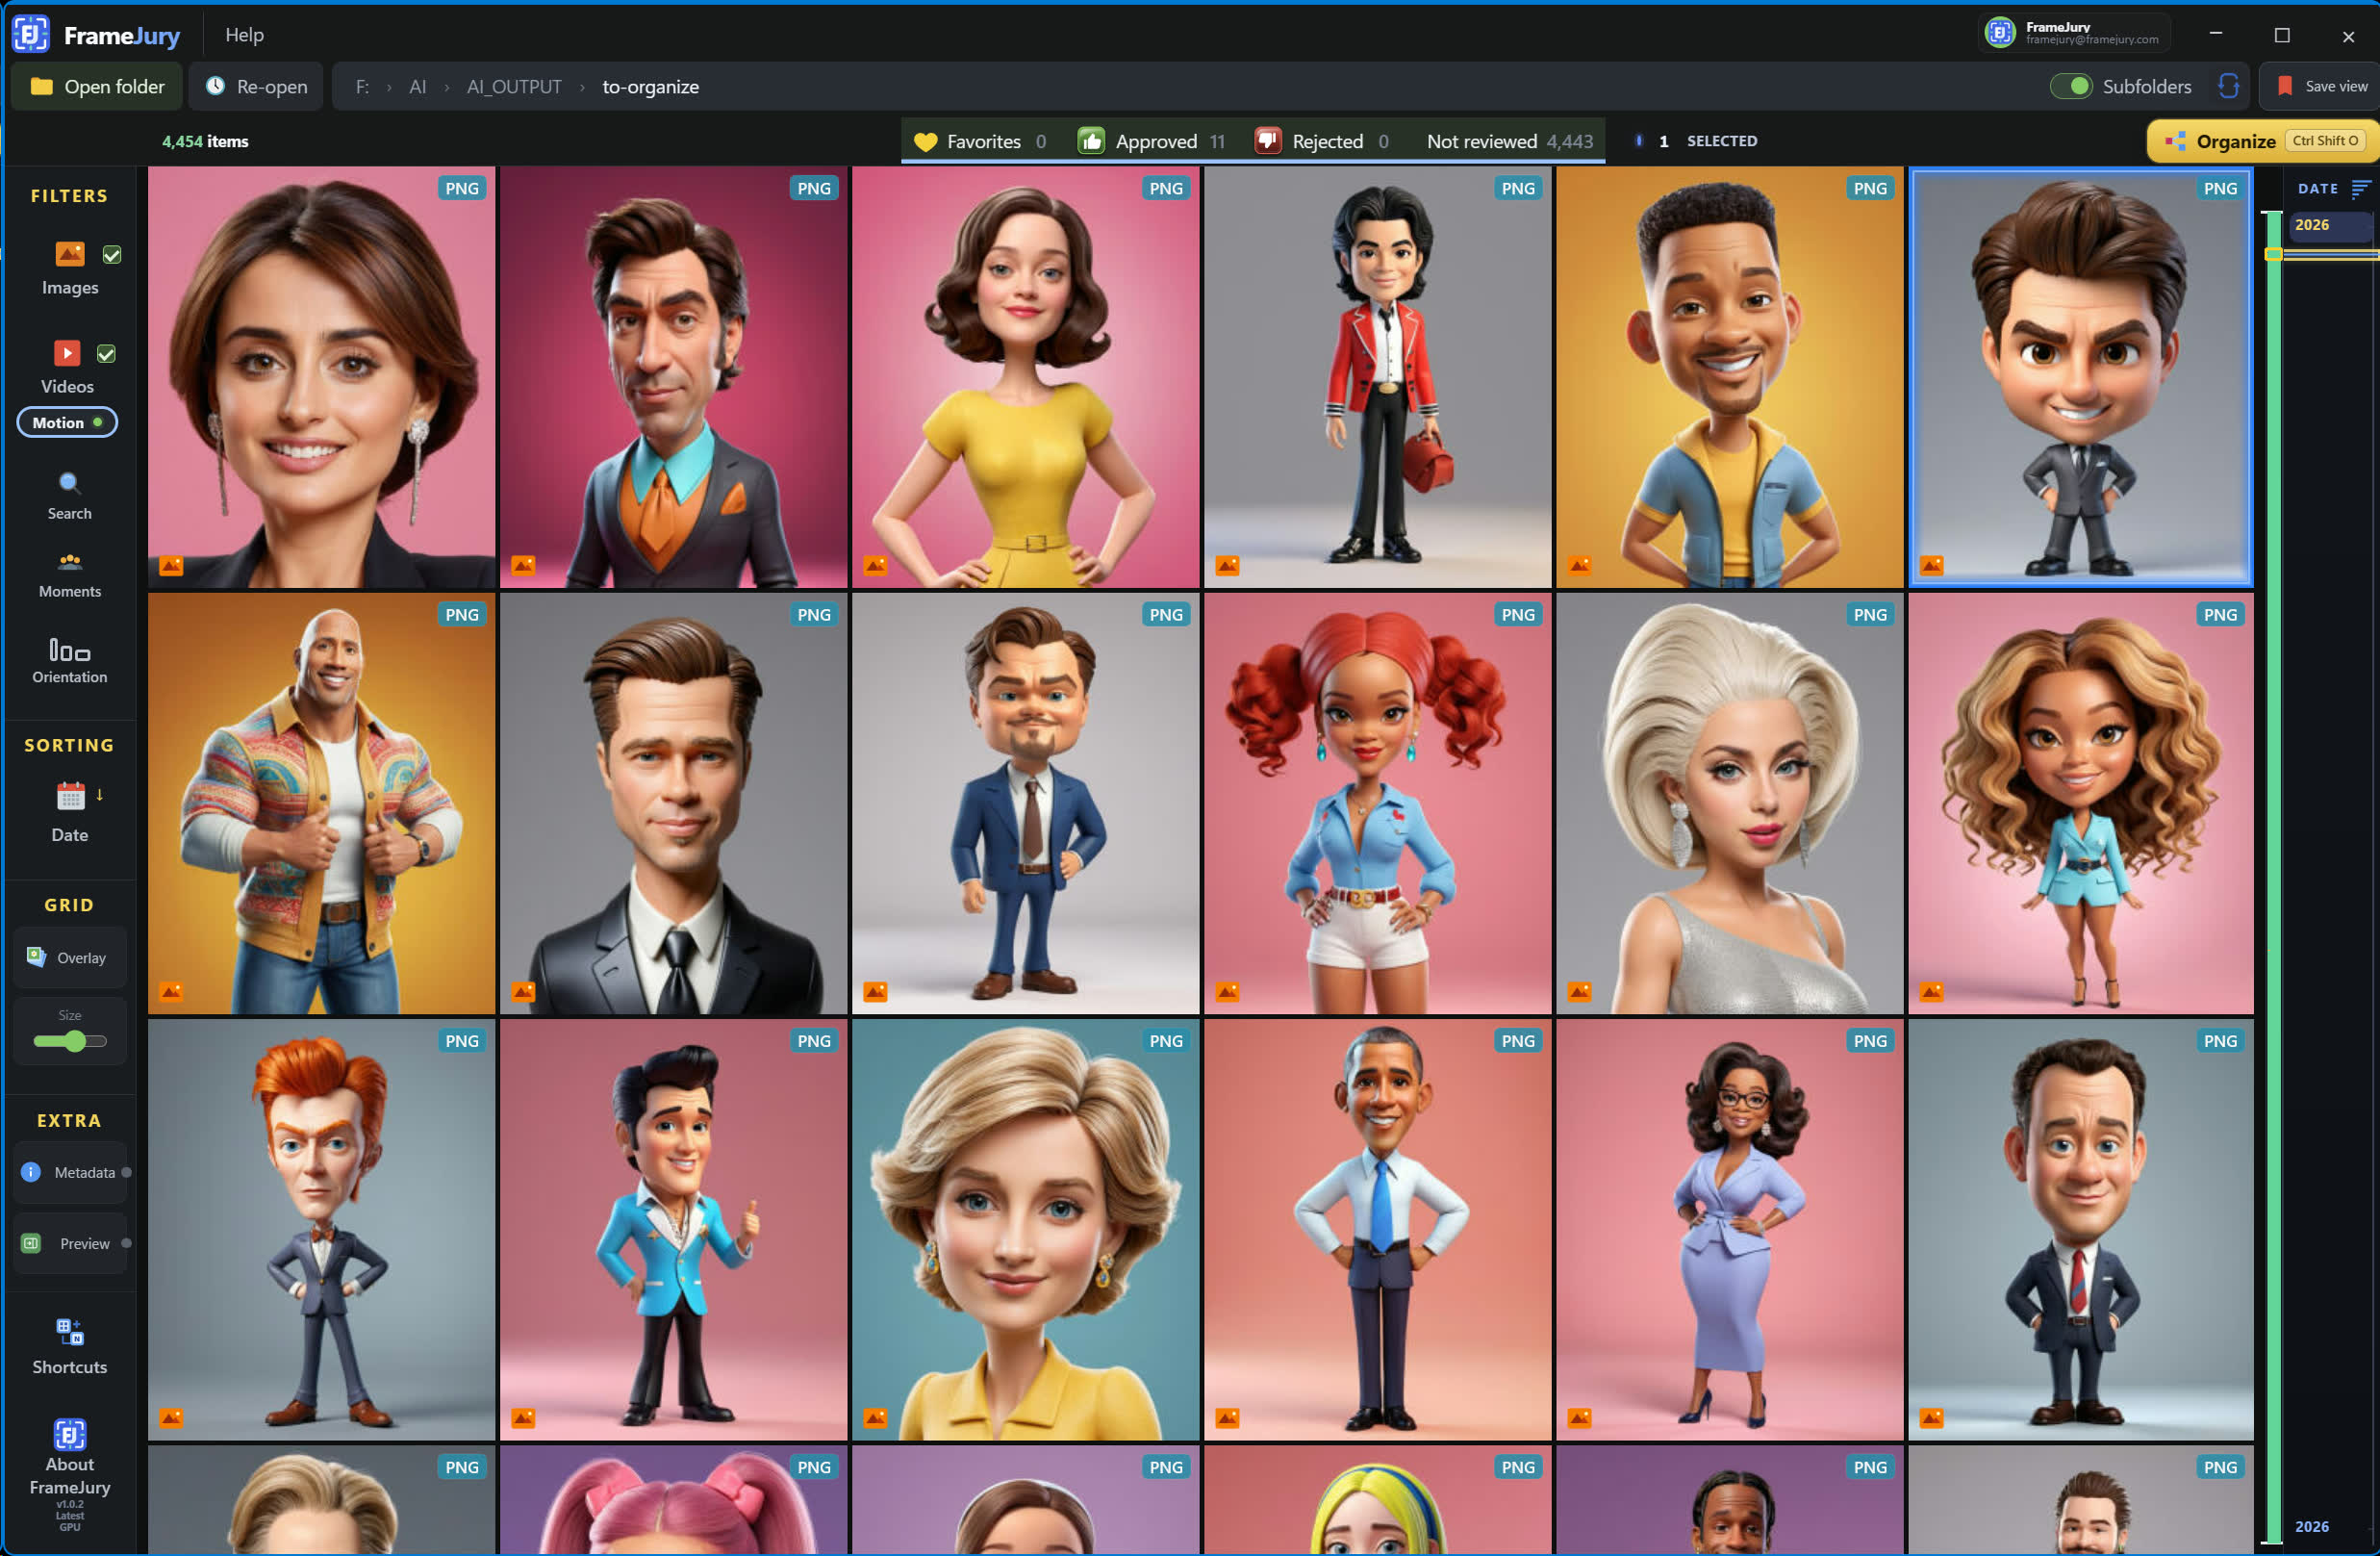Viewport: 2380px width, 1556px height.
Task: Click image icon on selected gray-suit thumbnail
Action: click(x=1932, y=566)
